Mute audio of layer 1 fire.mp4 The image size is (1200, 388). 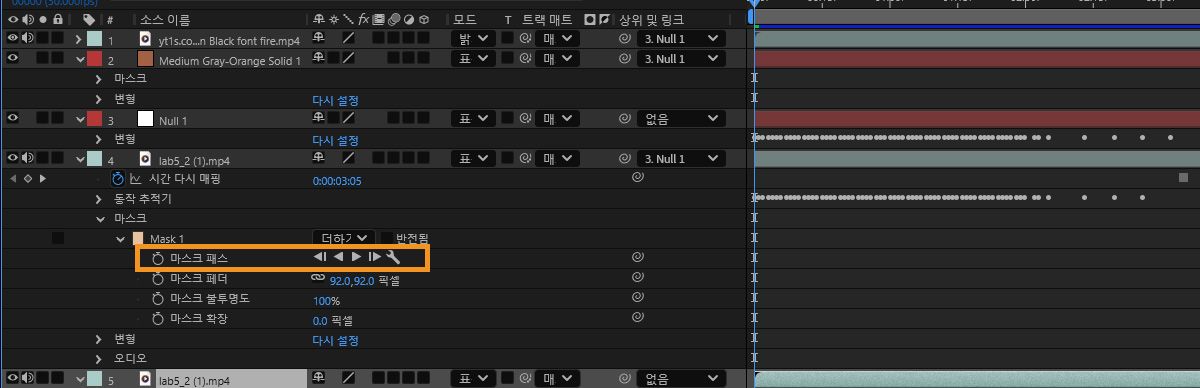click(x=27, y=38)
